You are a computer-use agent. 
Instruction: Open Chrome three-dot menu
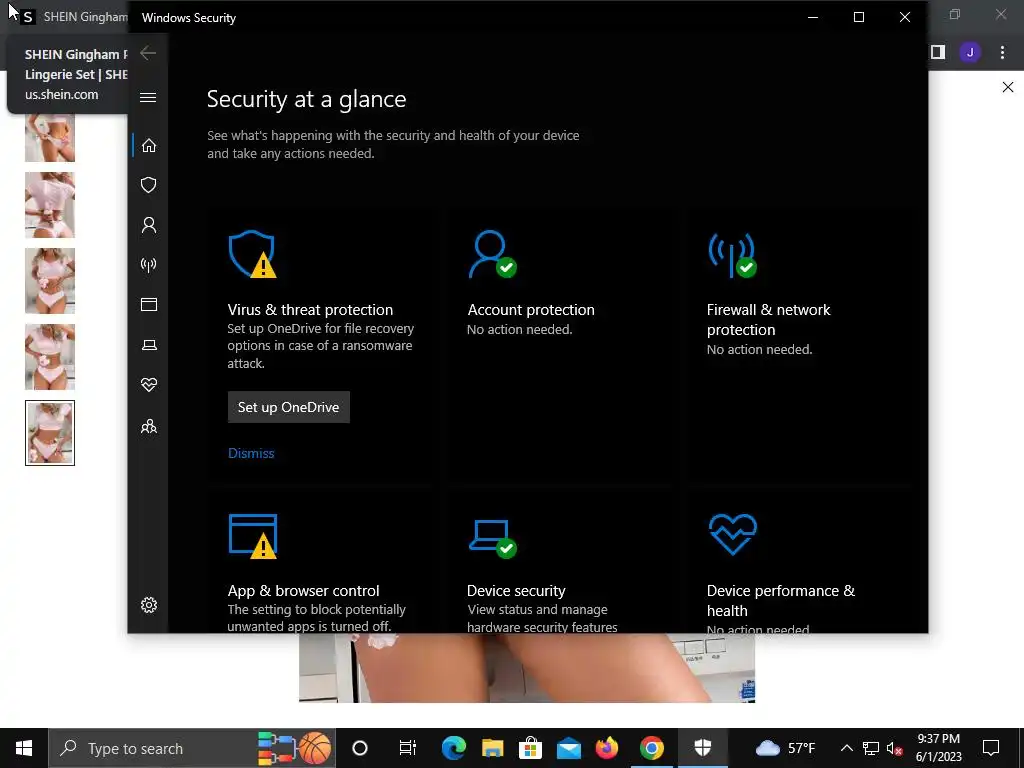pos(1002,52)
